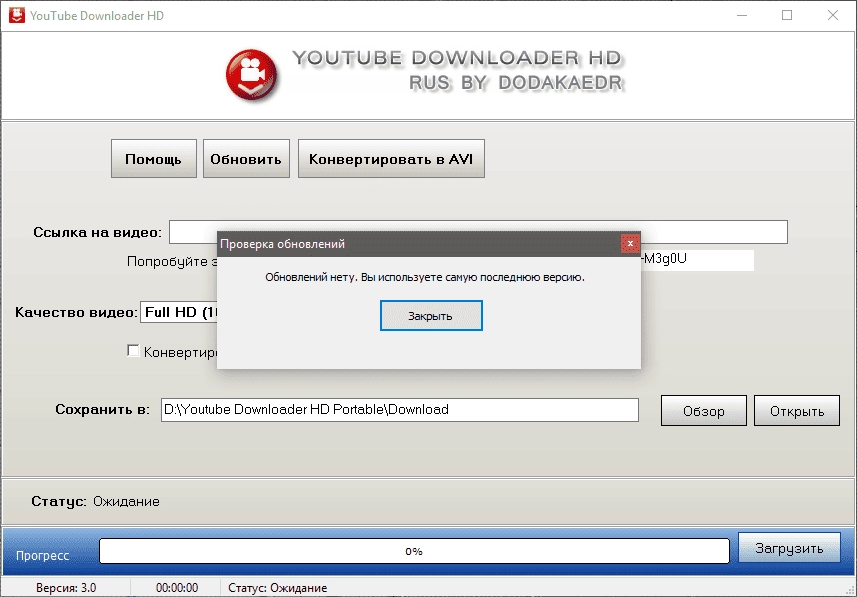Click the Качество видео label
Image resolution: width=857 pixels, height=597 pixels.
tap(76, 313)
